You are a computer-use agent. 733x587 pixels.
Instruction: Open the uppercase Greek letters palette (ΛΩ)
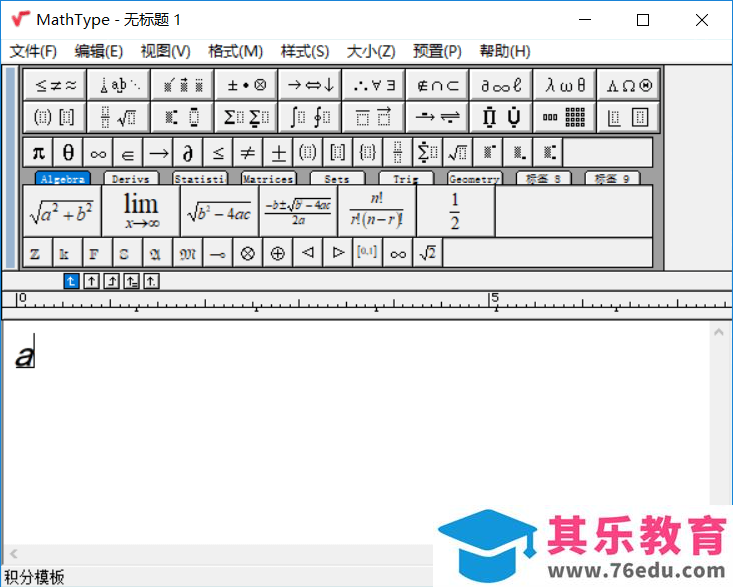(x=629, y=85)
